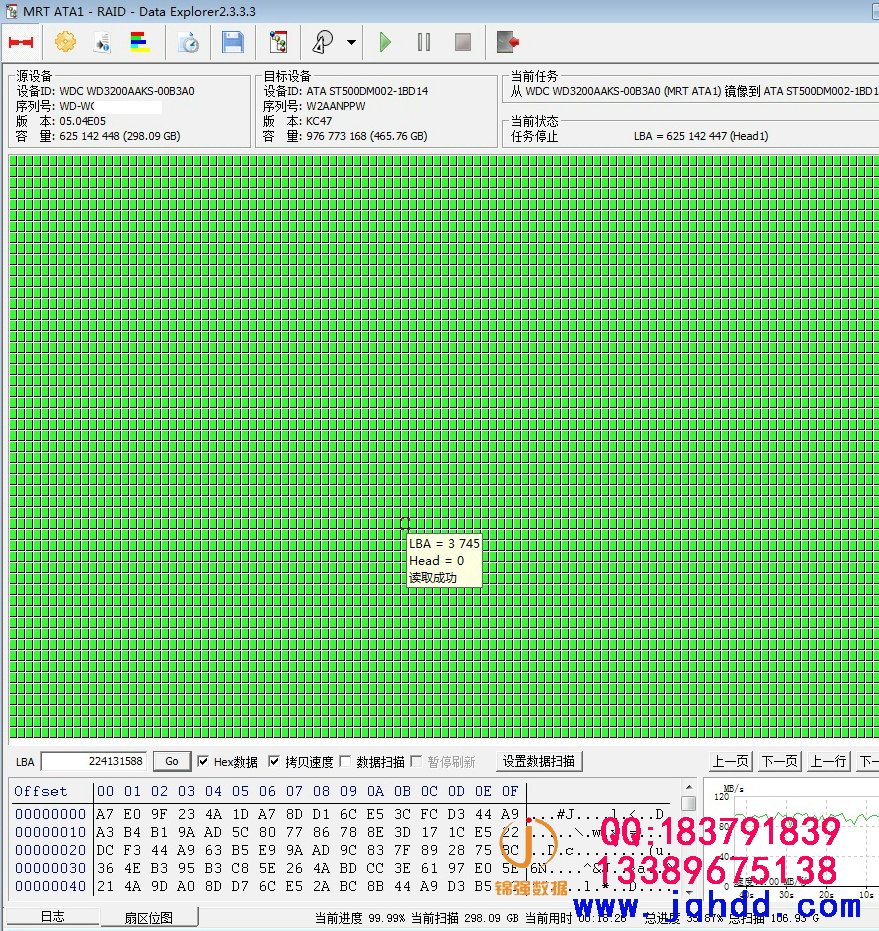Screen dimensions: 879x931
Task: Click source capacity 625 142 448 text
Action: click(119, 136)
